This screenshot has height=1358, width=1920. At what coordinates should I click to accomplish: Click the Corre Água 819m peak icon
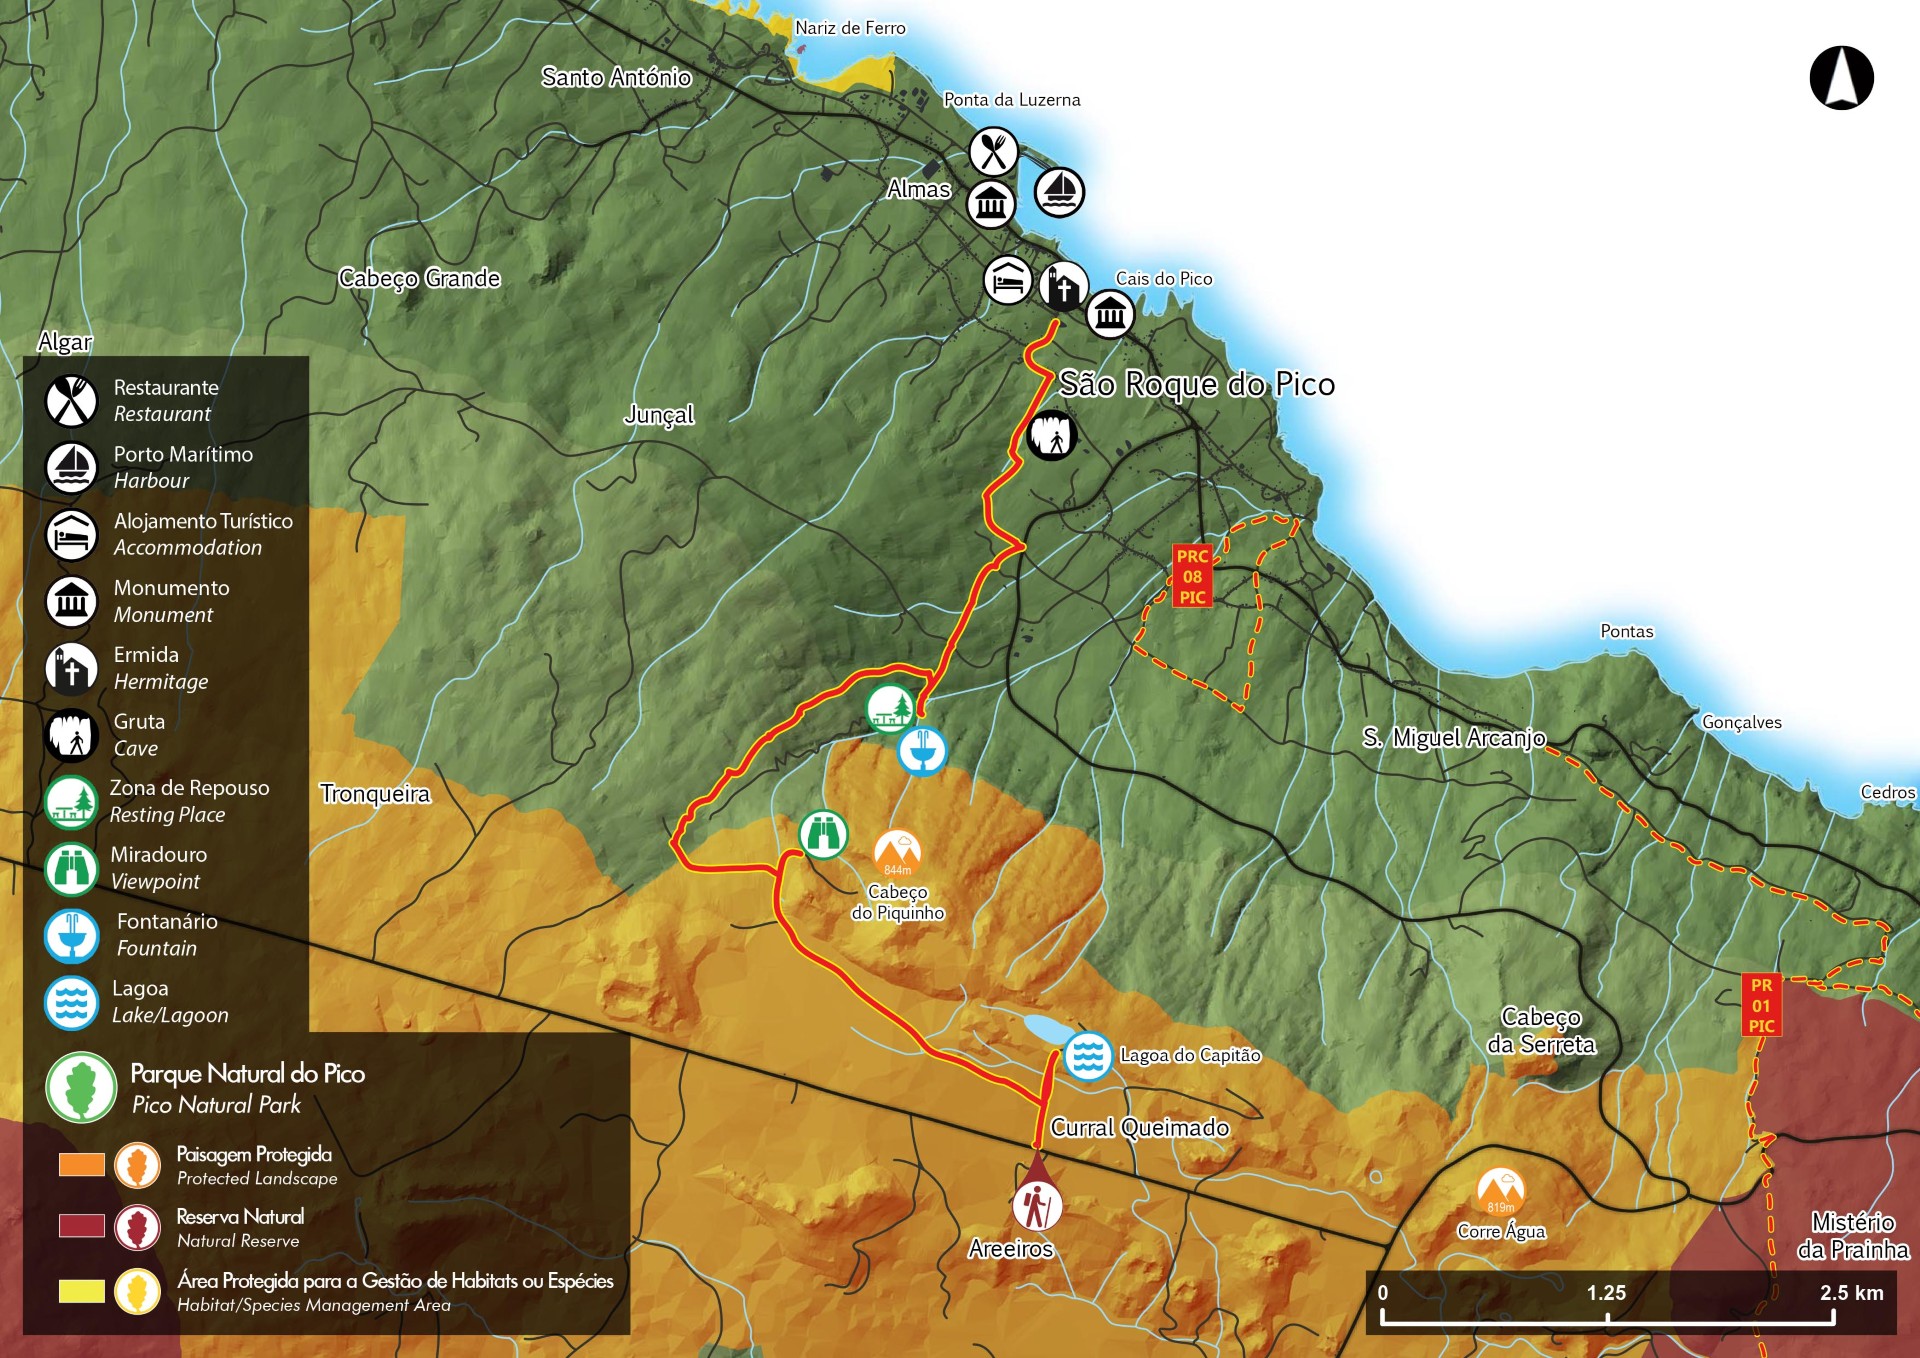(1500, 1192)
